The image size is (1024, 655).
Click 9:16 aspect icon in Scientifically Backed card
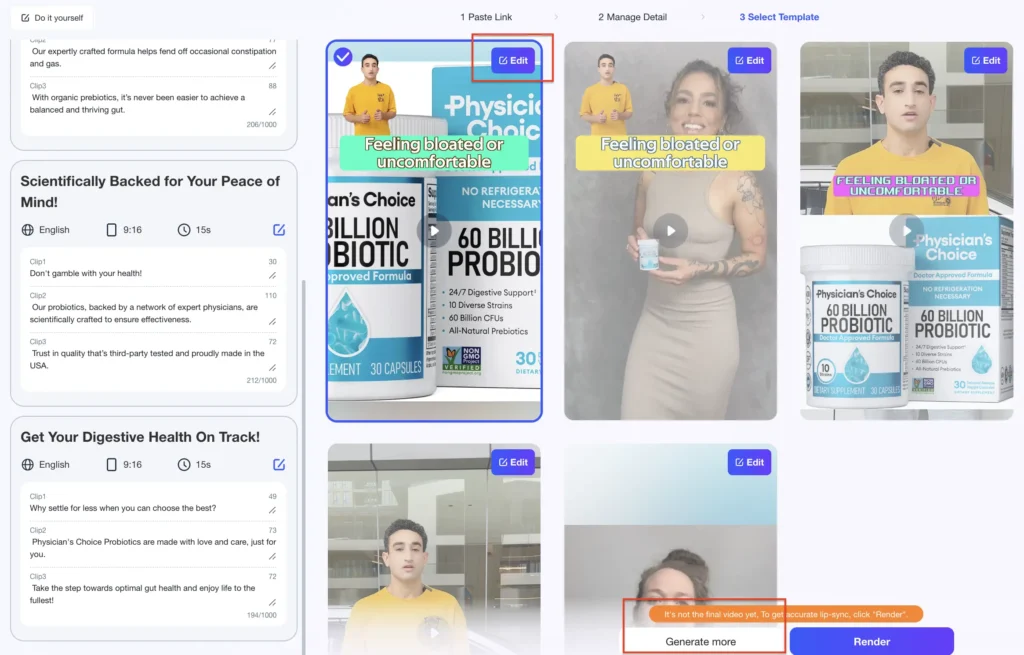coord(111,230)
